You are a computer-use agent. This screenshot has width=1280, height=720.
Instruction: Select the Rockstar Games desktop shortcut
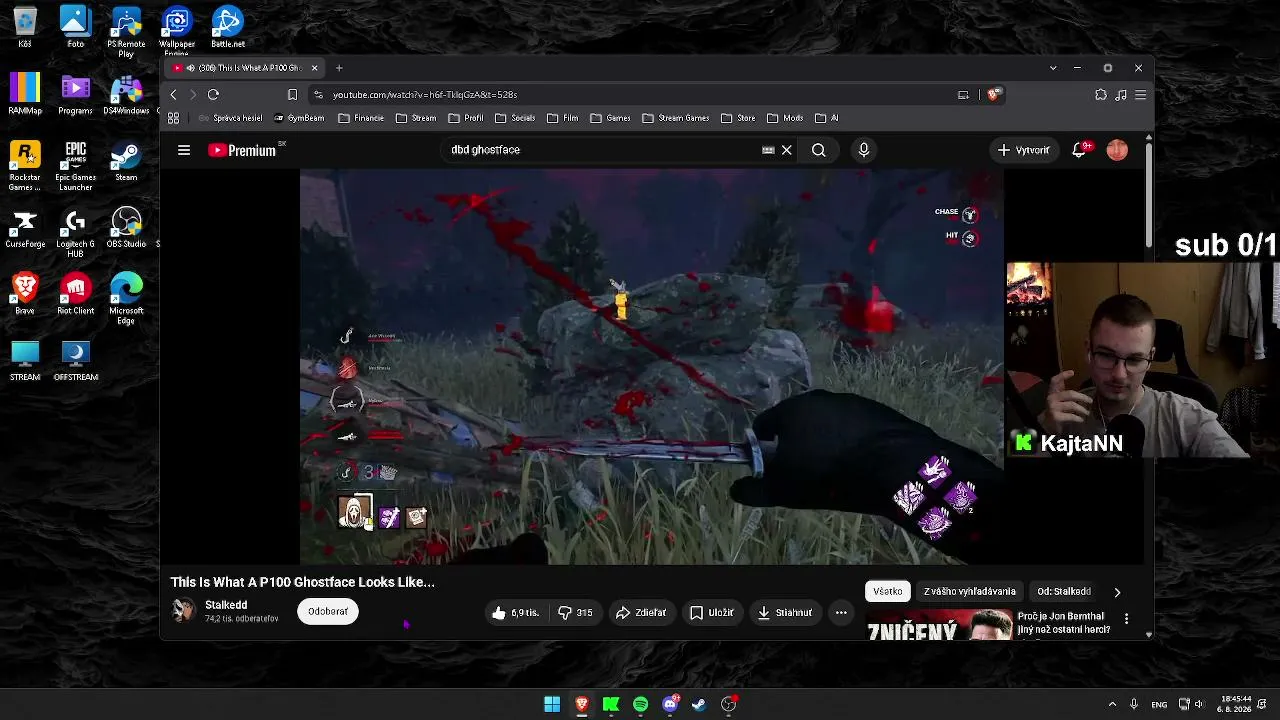25,165
